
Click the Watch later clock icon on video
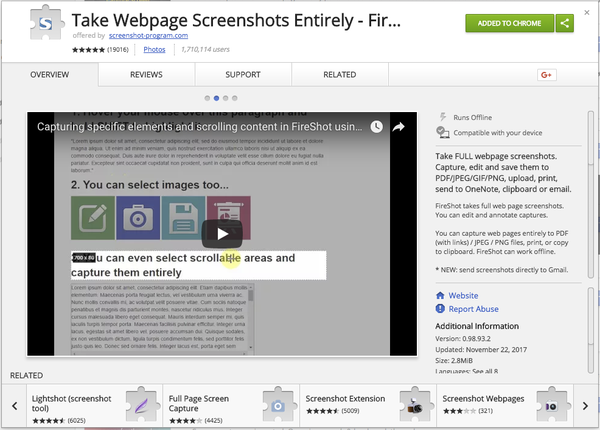[377, 127]
